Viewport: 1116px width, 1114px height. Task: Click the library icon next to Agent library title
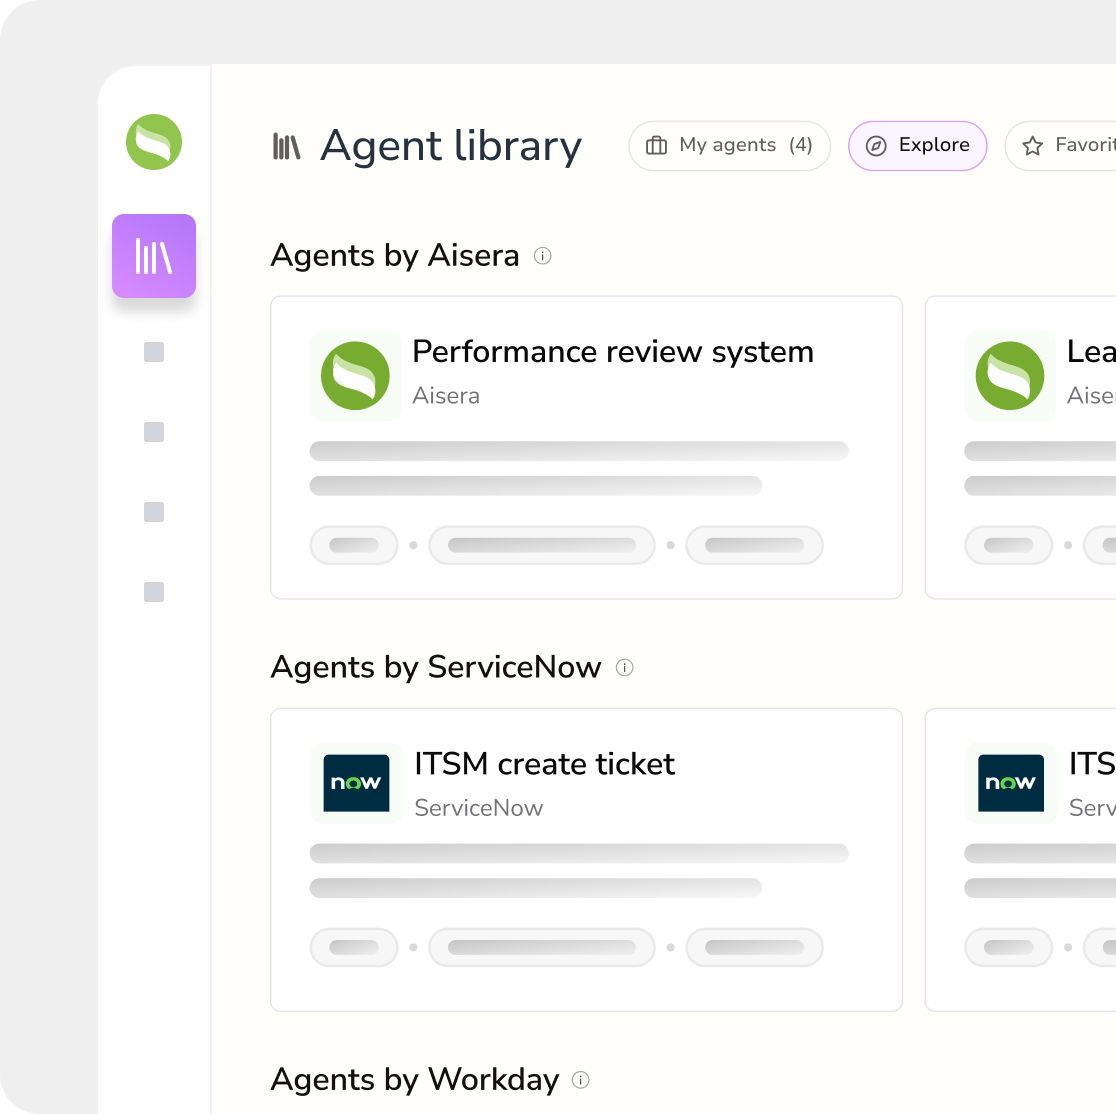pos(287,146)
